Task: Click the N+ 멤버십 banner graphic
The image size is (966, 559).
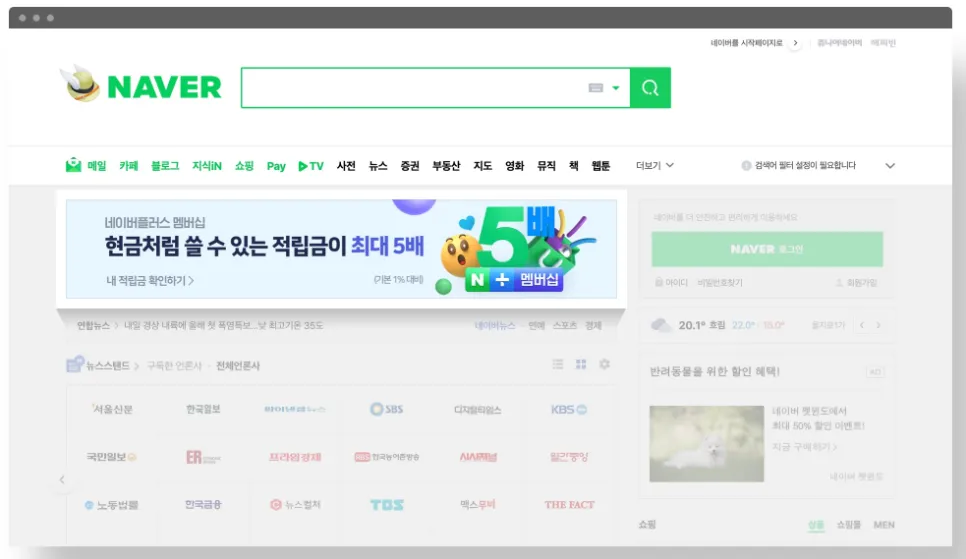Action: tap(514, 280)
